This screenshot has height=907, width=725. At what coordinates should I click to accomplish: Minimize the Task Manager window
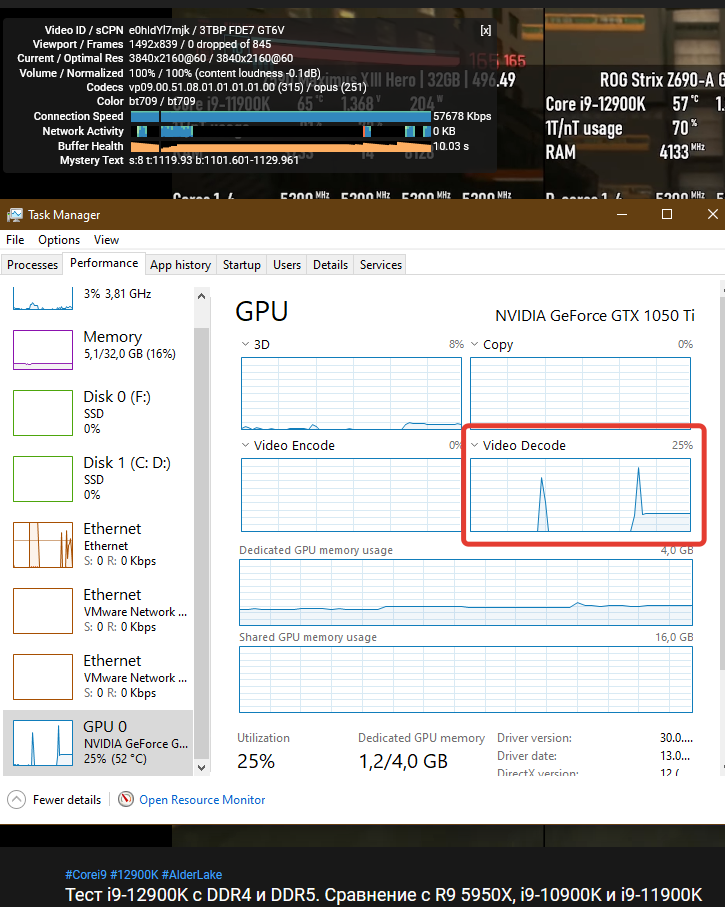[x=622, y=215]
